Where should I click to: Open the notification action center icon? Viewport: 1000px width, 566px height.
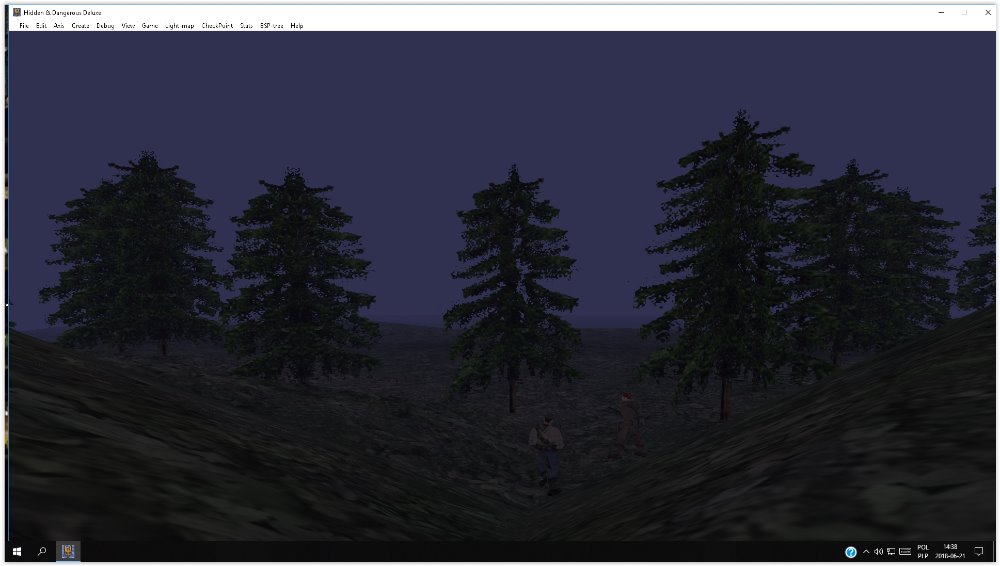(x=979, y=551)
